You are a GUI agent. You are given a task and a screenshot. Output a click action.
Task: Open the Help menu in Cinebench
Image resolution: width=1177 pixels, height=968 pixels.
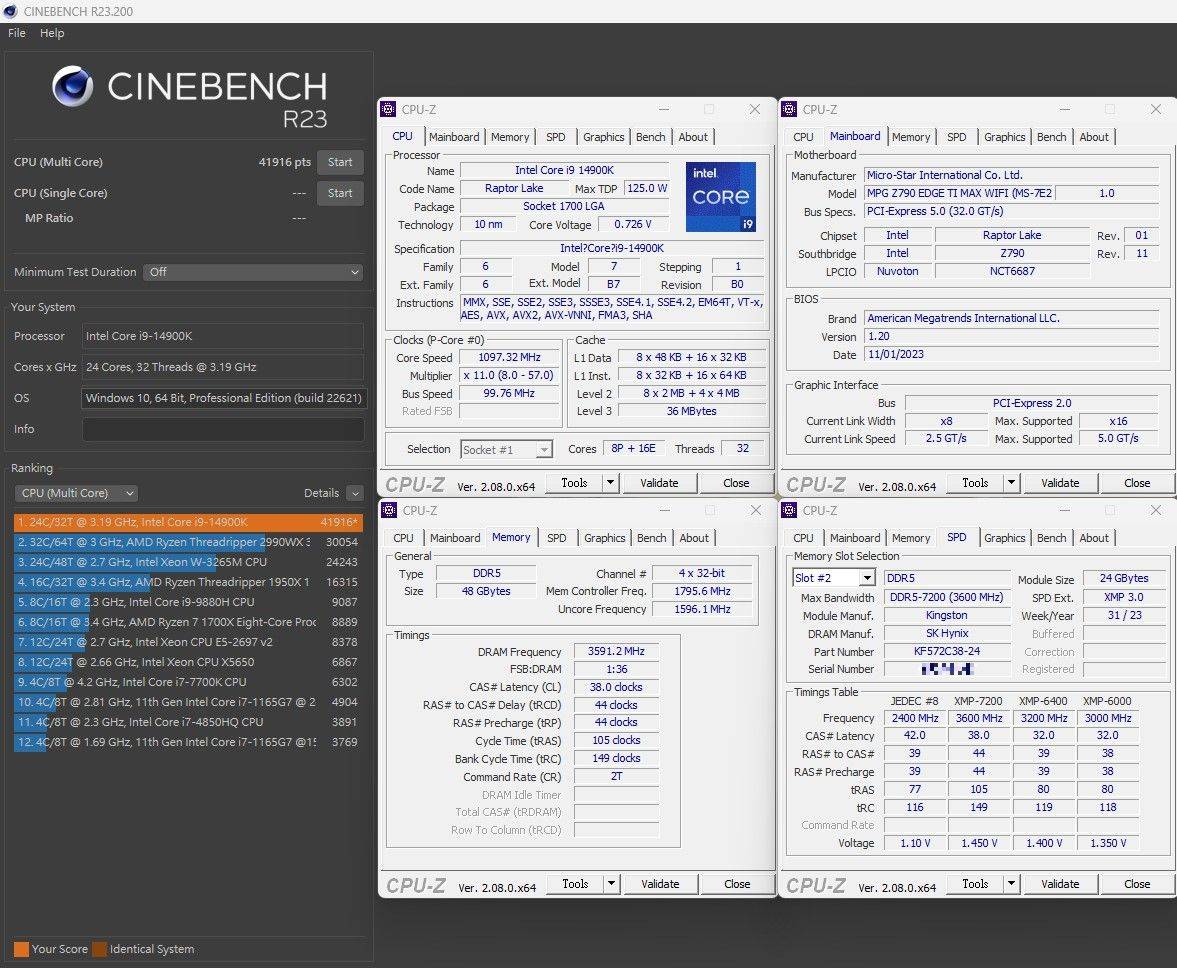point(52,33)
